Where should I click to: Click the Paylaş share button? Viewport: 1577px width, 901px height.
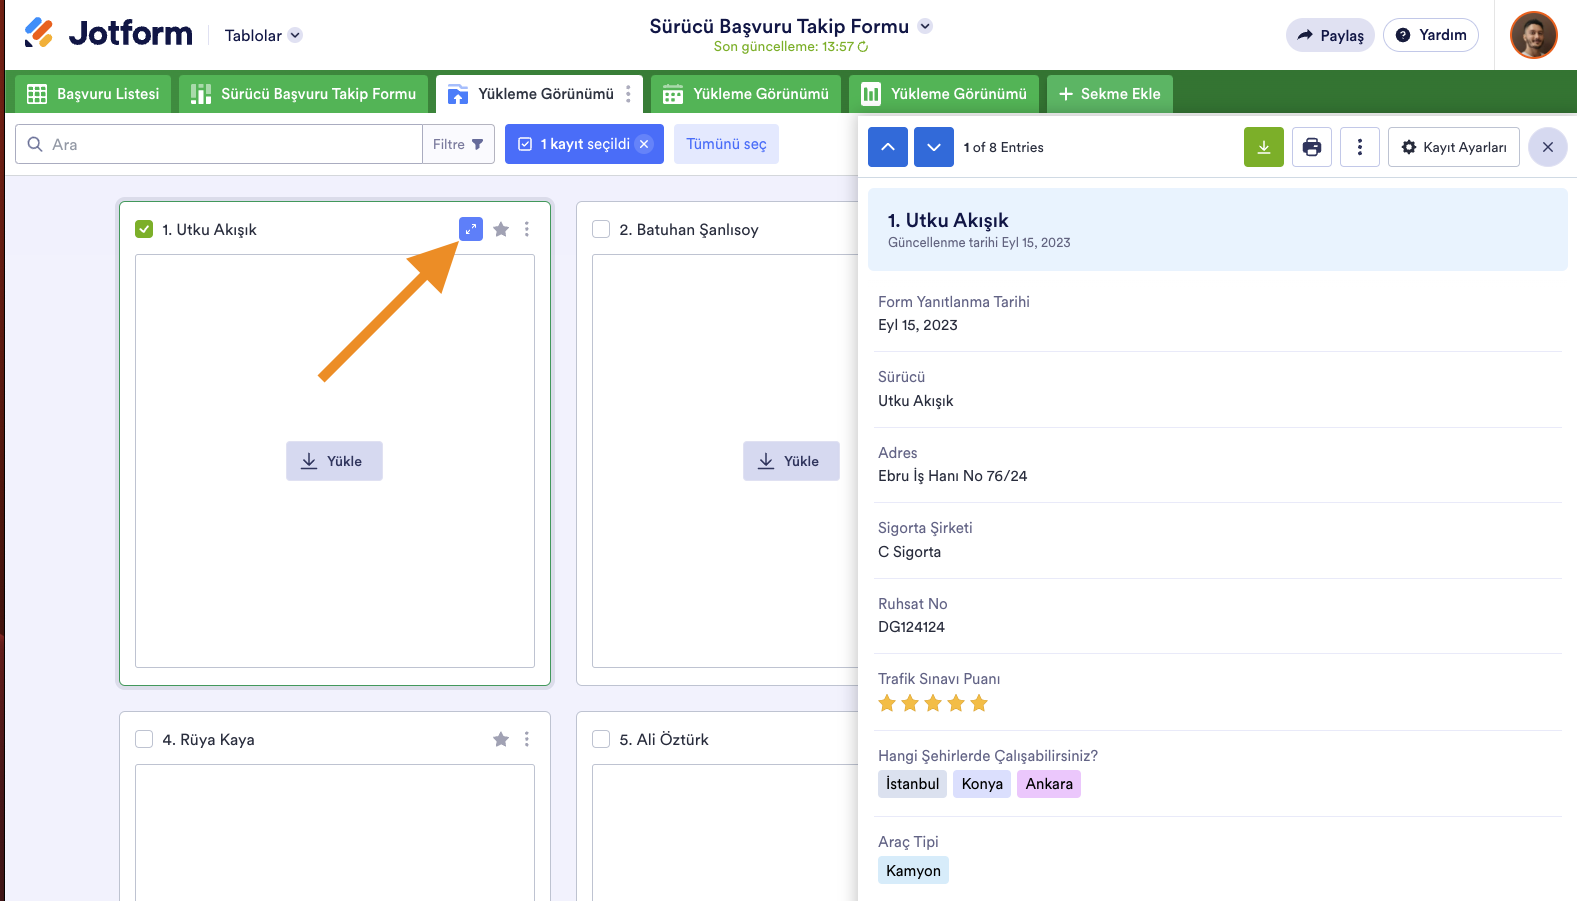coord(1329,35)
